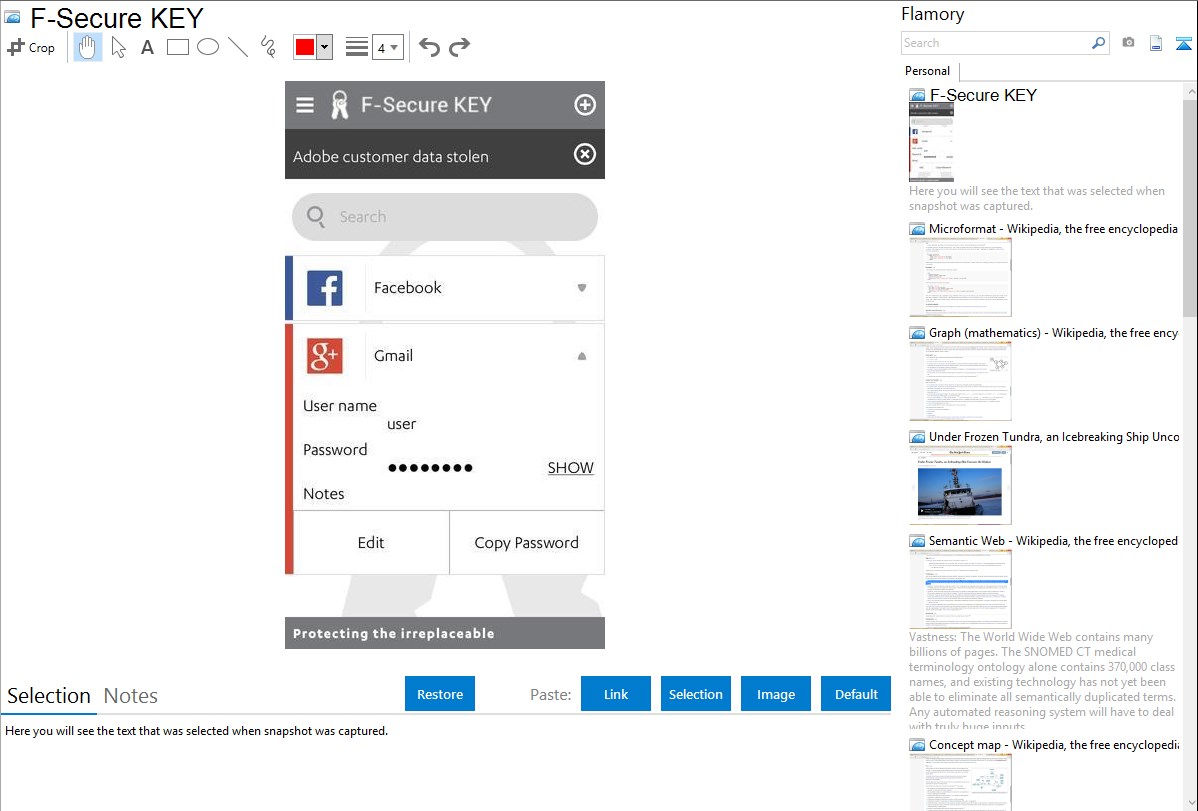
Task: Dismiss the Adobe customer data stolen alert
Action: click(584, 154)
